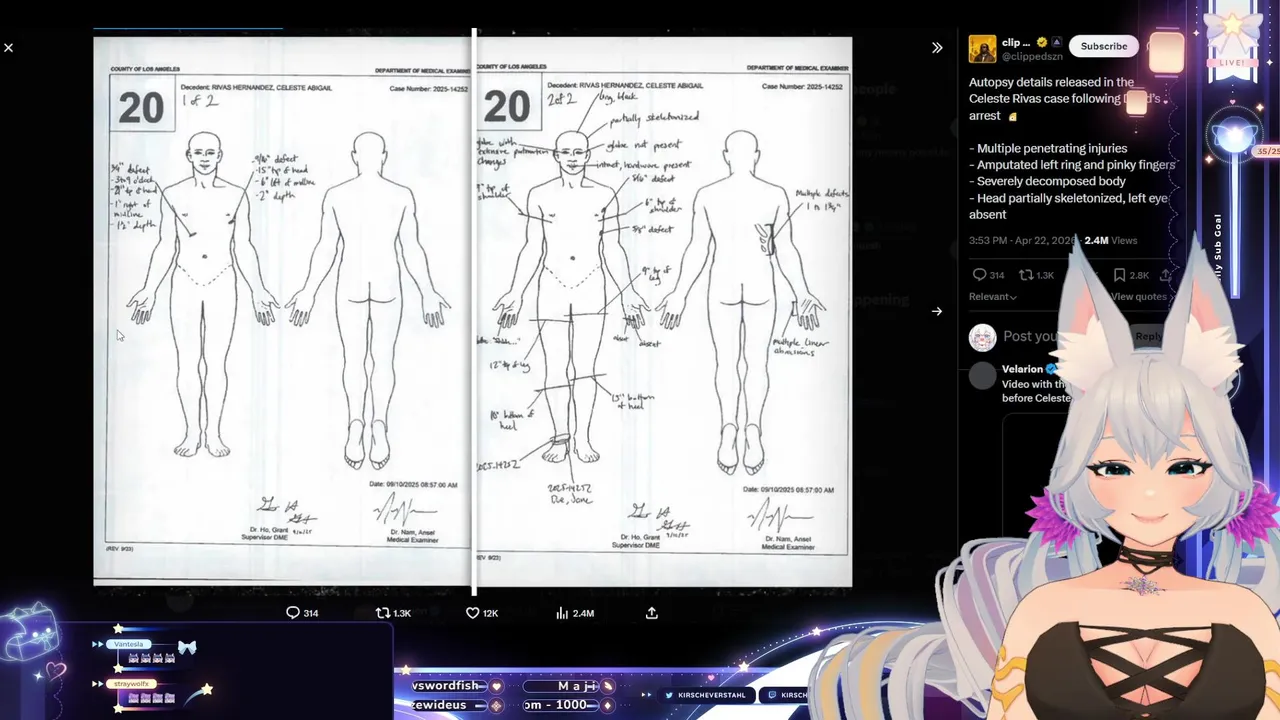Close the image viewer with the X icon
This screenshot has height=720, width=1280.
click(8, 48)
